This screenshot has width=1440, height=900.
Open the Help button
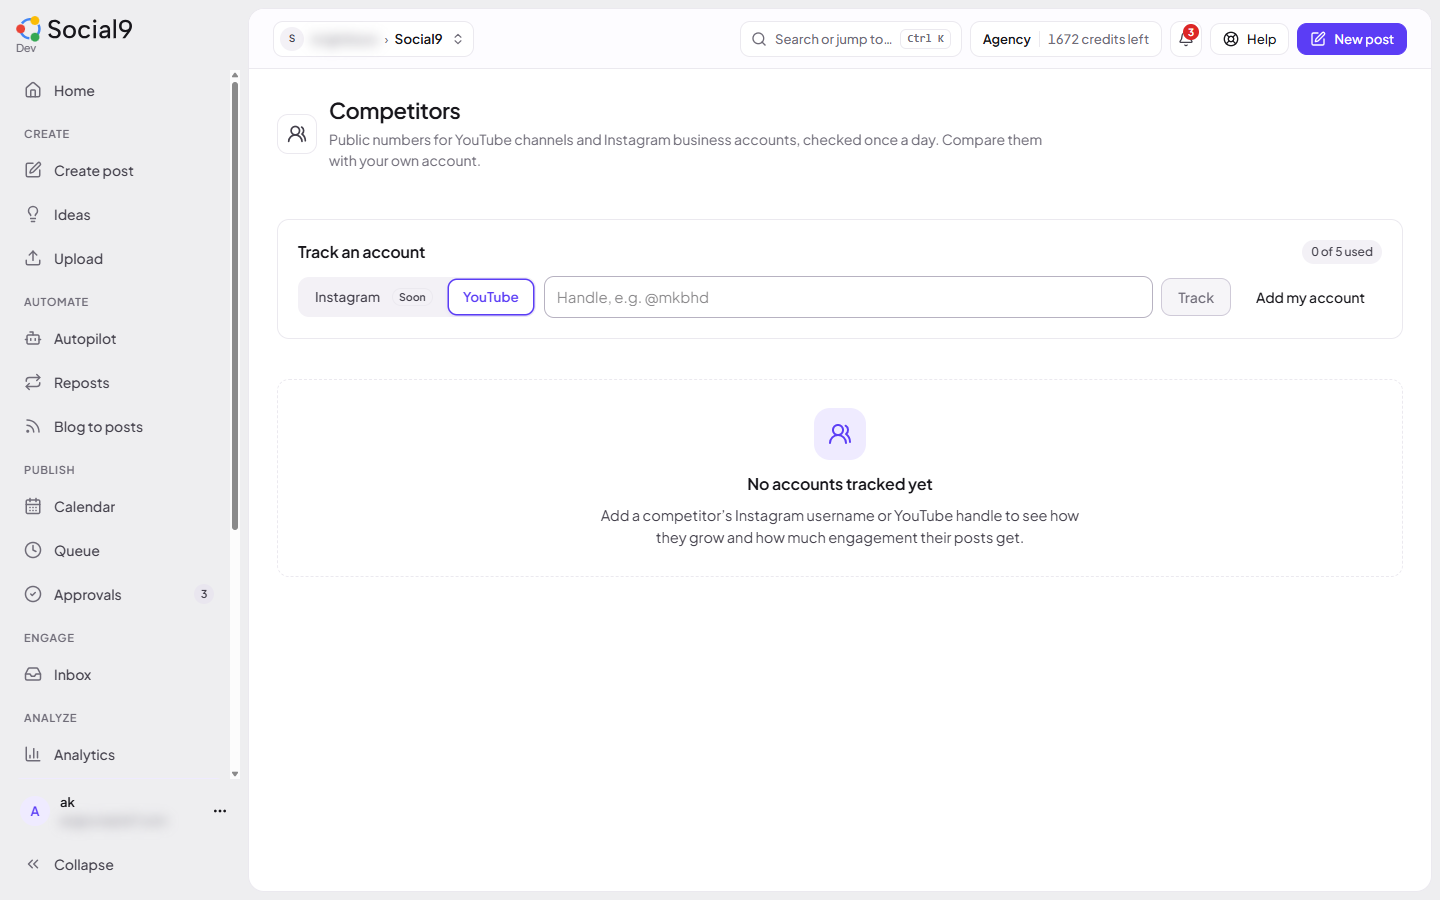tap(1250, 39)
